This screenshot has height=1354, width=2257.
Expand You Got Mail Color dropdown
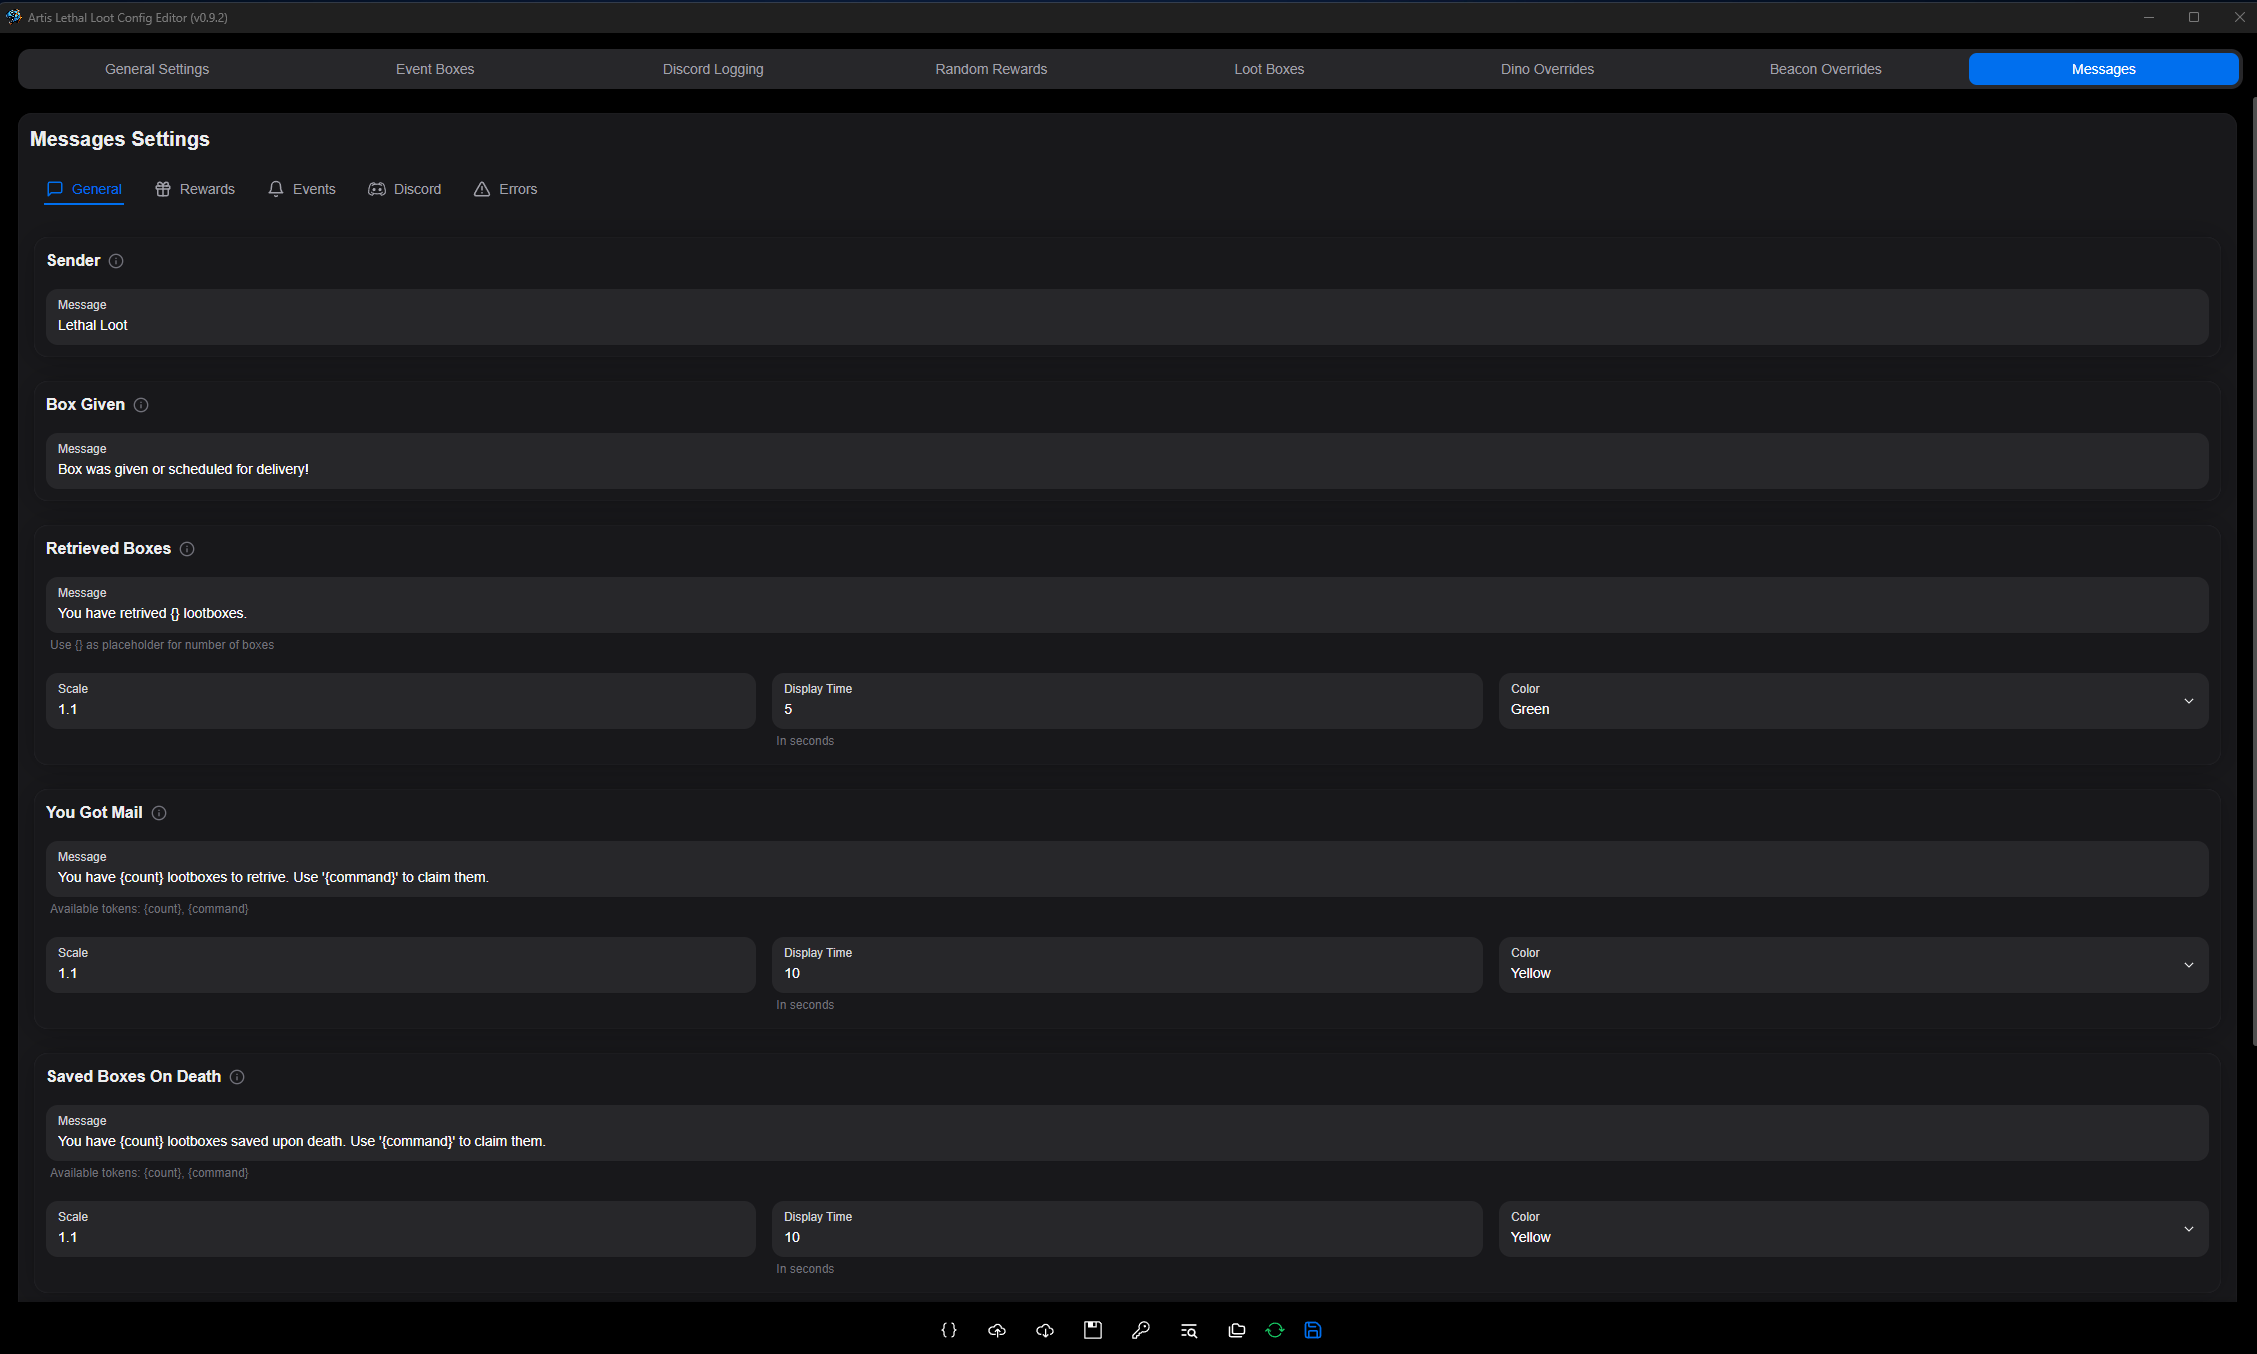click(x=1852, y=965)
